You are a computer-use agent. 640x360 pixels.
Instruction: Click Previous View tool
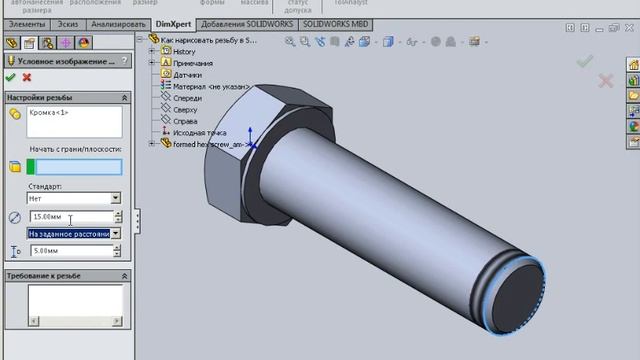coord(320,42)
